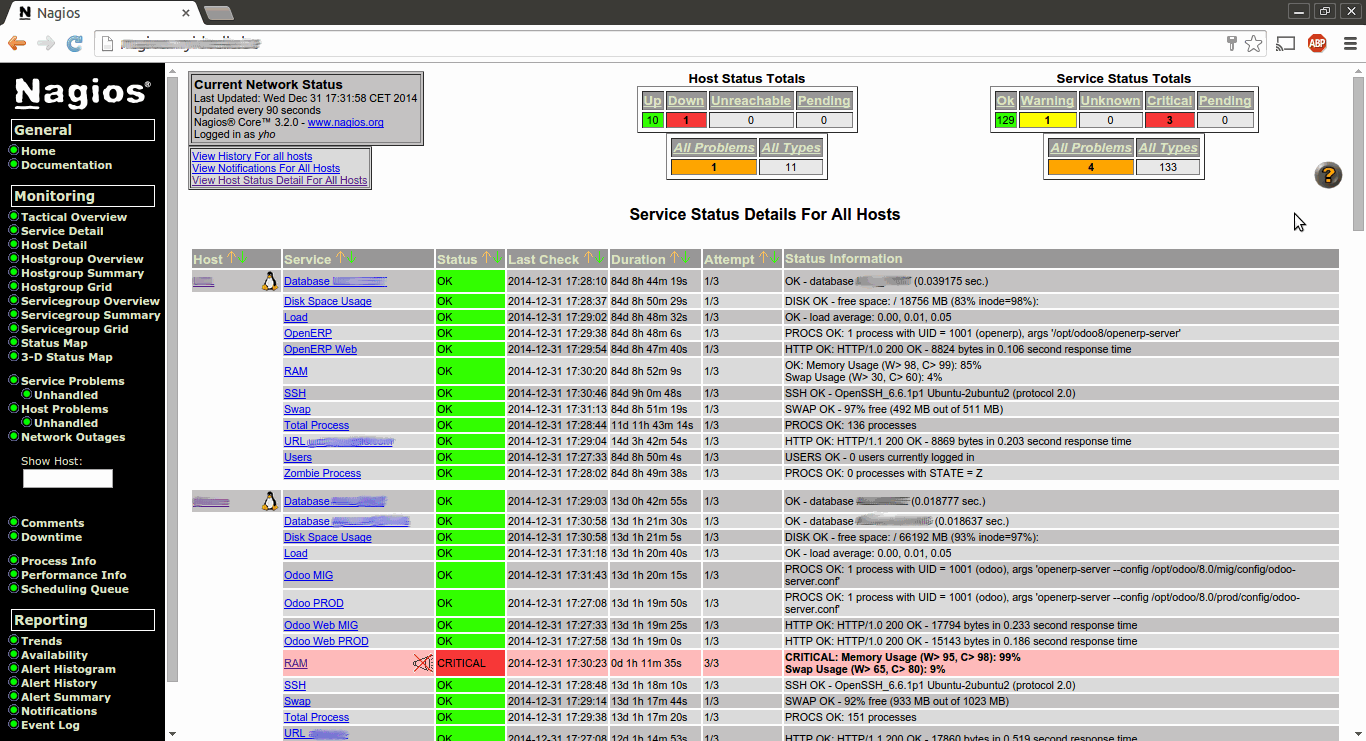Click Critical header in Service Status Totals

[x=1169, y=101]
